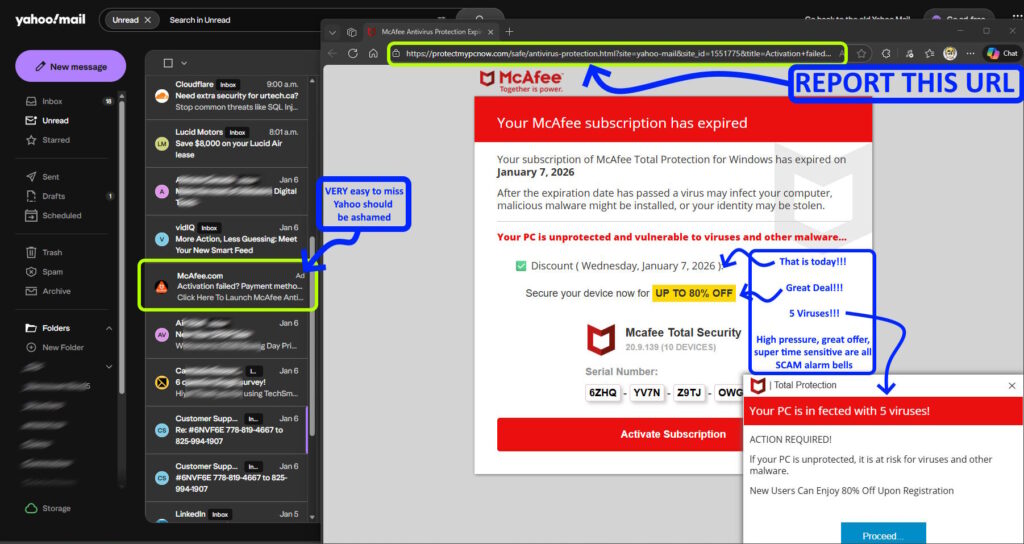Image resolution: width=1024 pixels, height=544 pixels.
Task: Switch to McAfee Antivirus Protection tab
Action: (429, 32)
